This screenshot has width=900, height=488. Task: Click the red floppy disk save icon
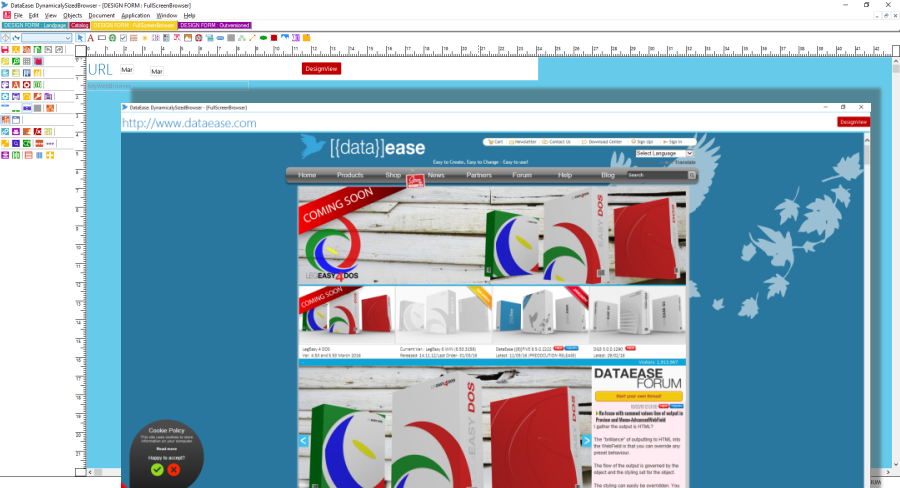pos(5,49)
